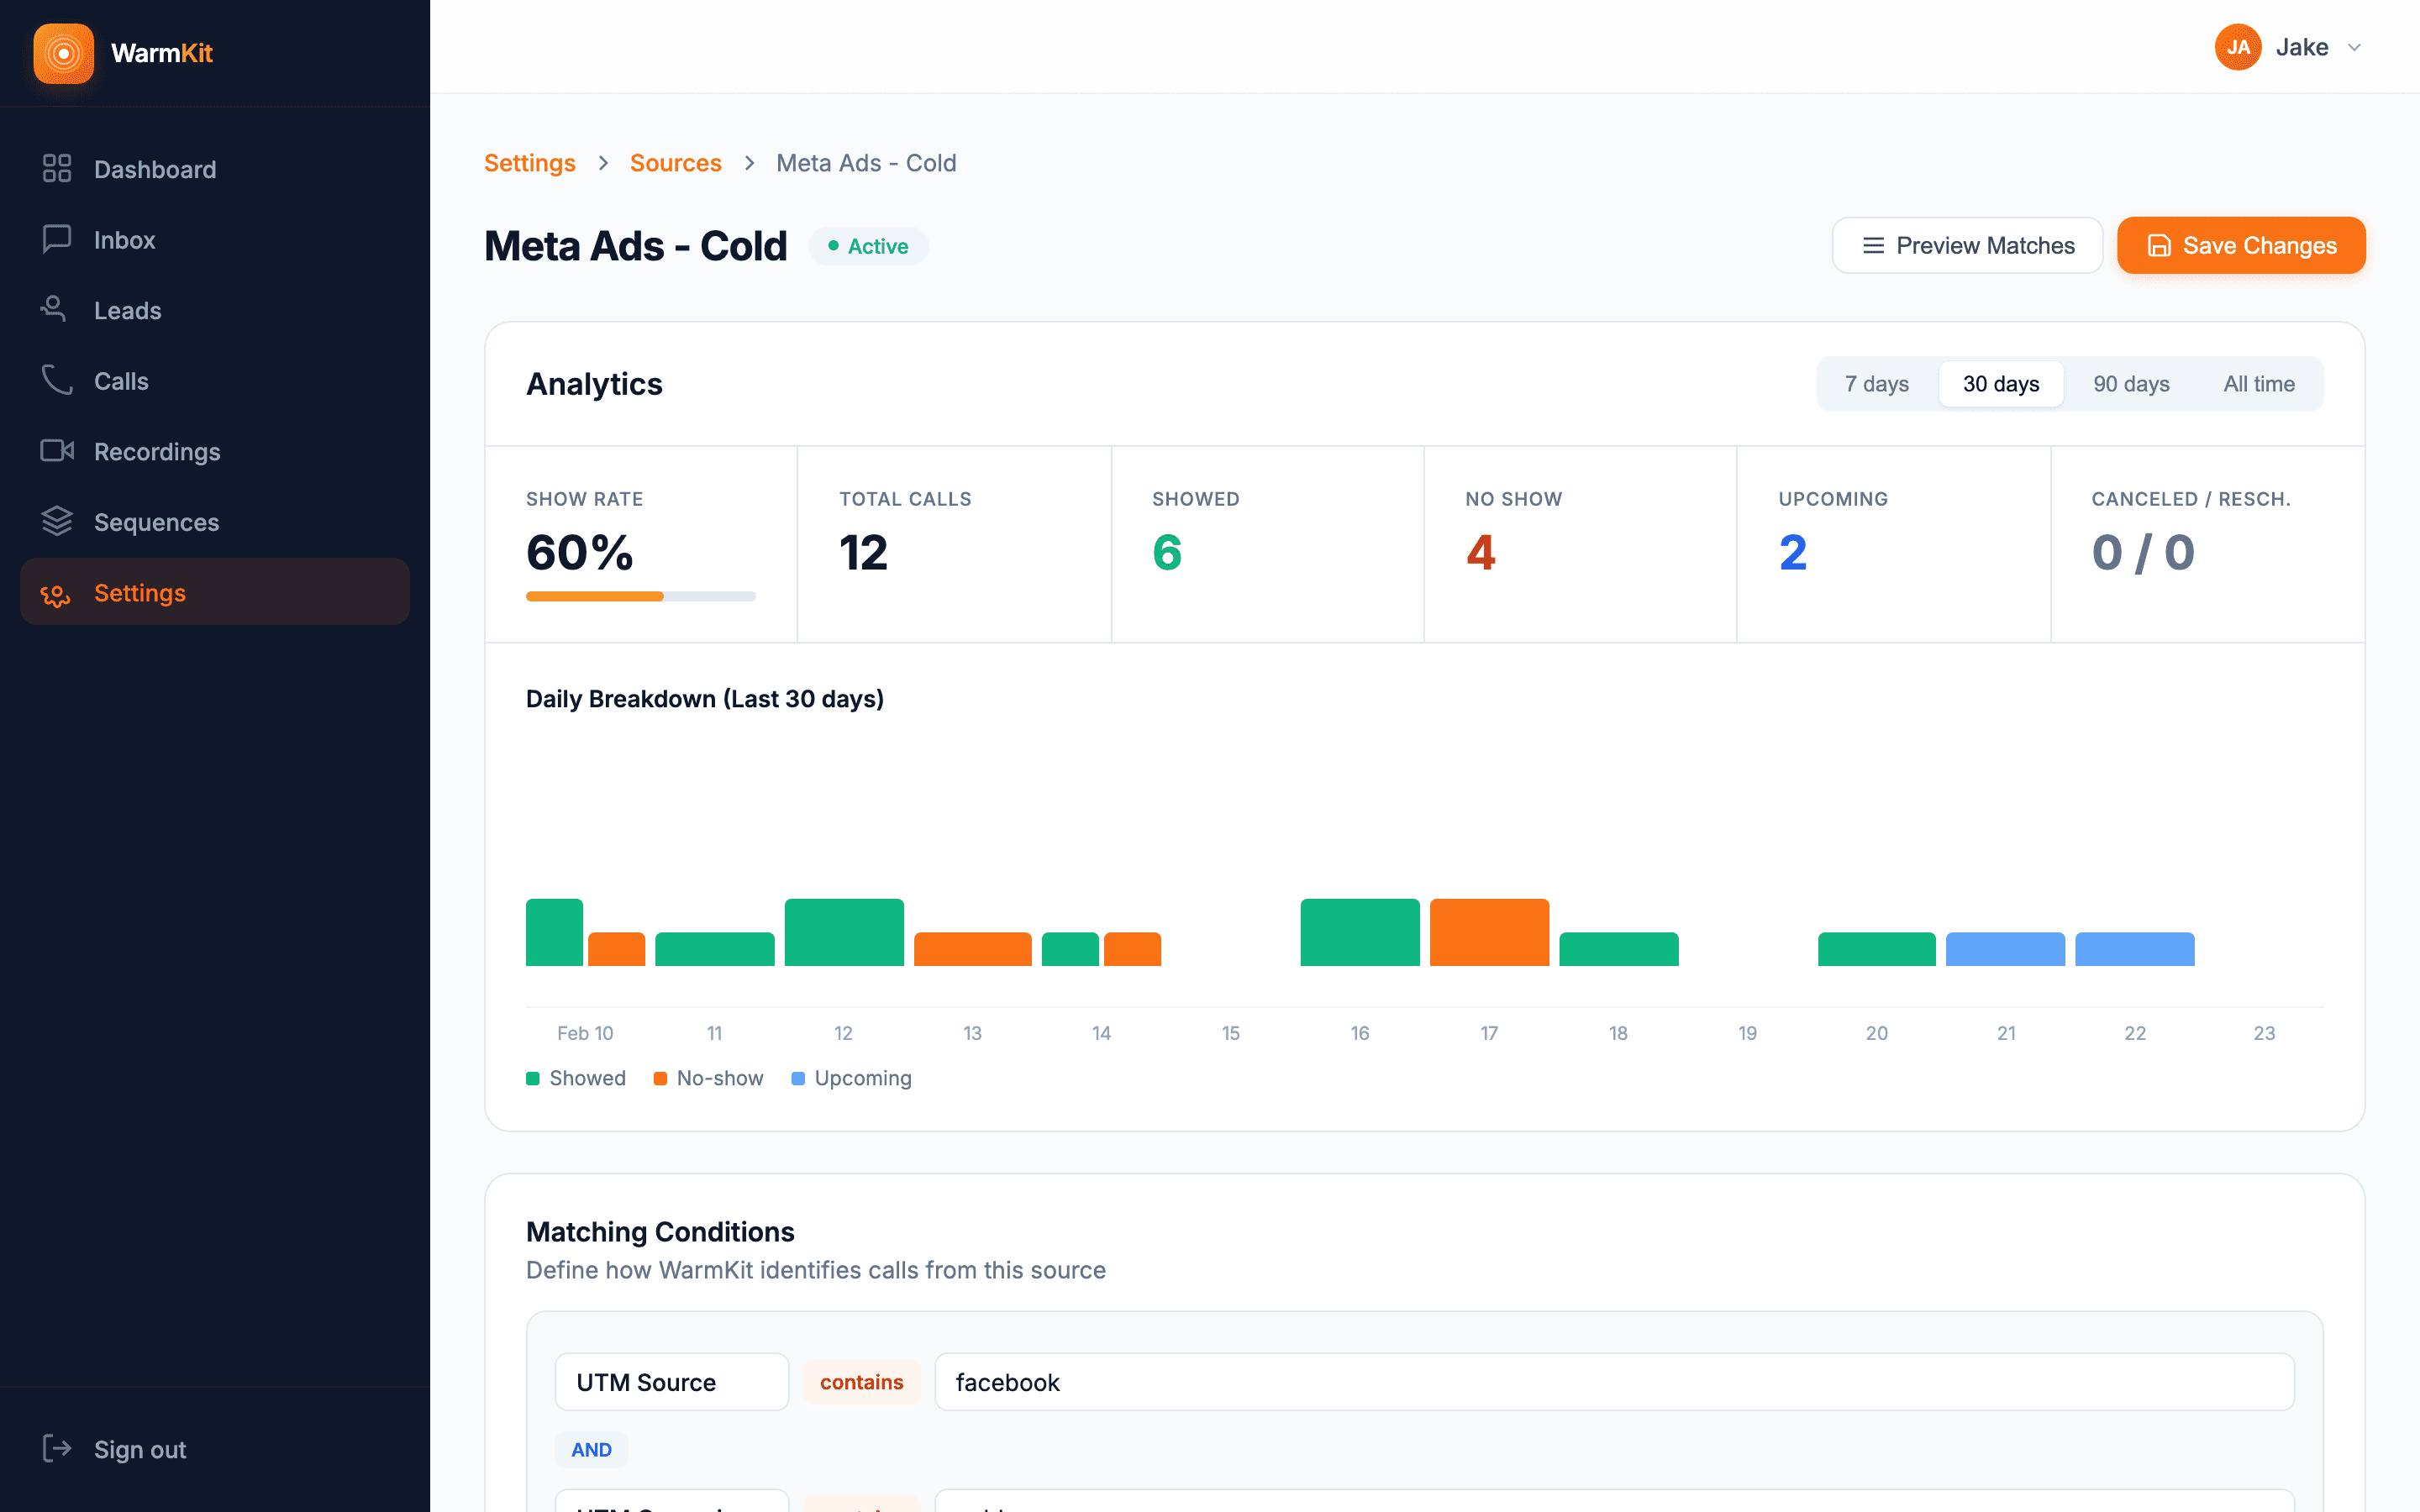Click the WarmKit logo icon

[64, 53]
